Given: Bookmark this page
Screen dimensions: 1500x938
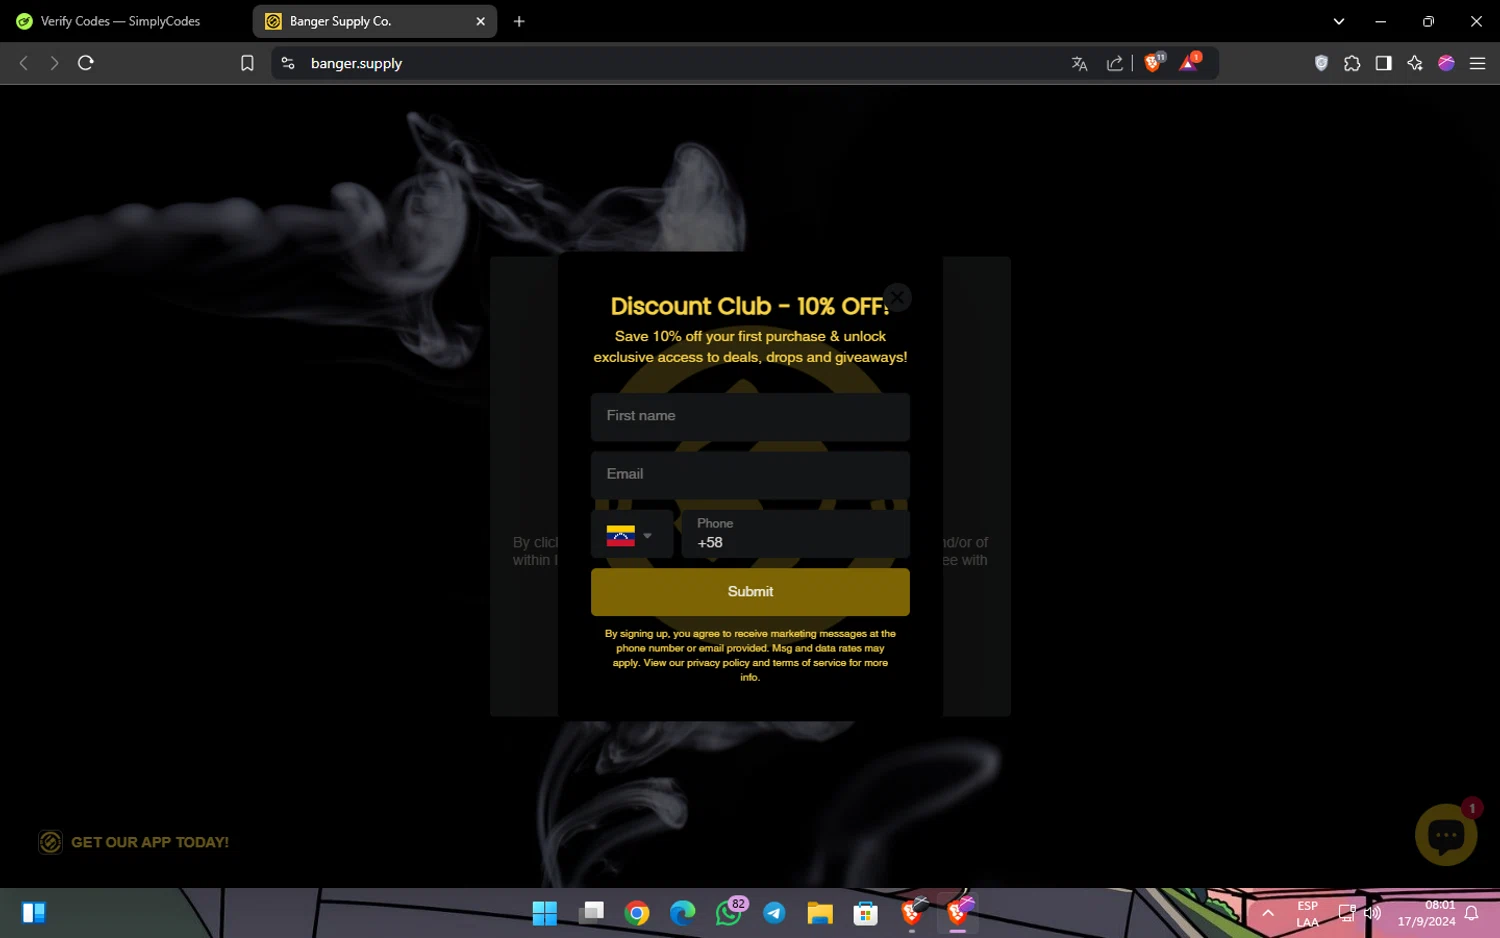Looking at the screenshot, I should click(247, 63).
